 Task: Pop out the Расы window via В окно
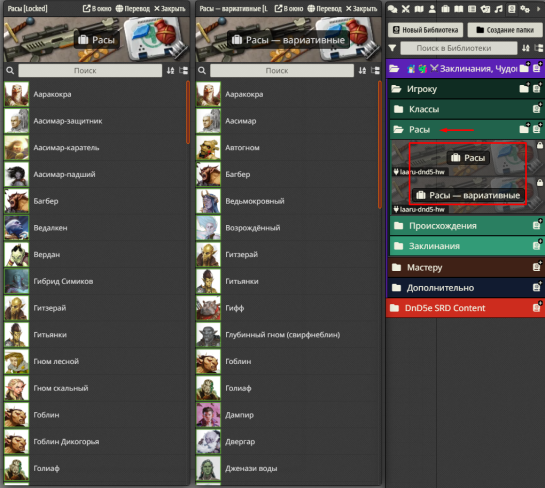97,8
